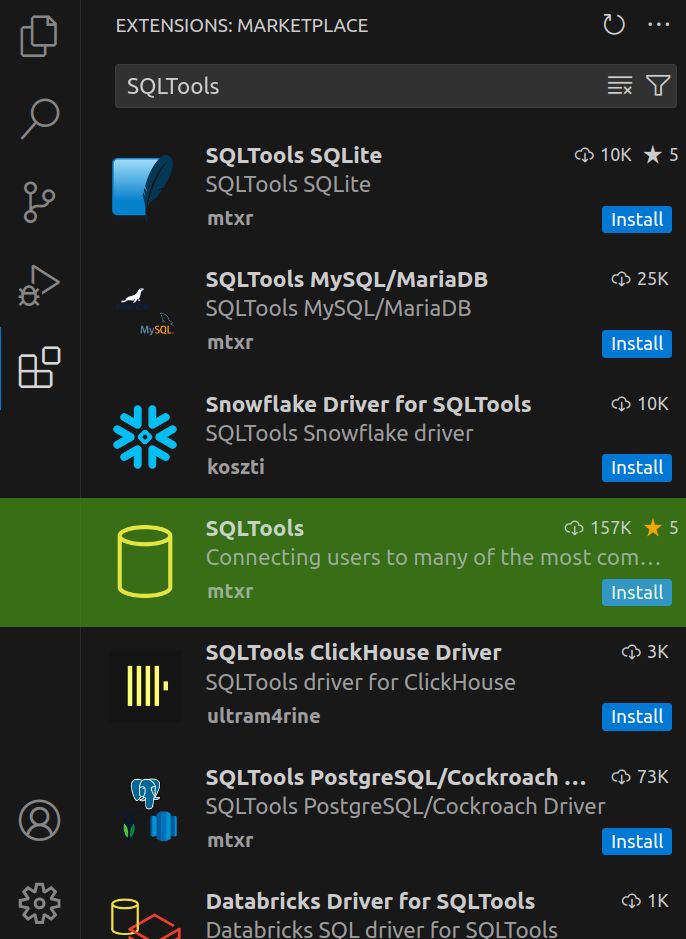This screenshot has height=939, width=686.
Task: Click the EXTENSIONS: MARKETPLACE header
Action: tap(242, 26)
